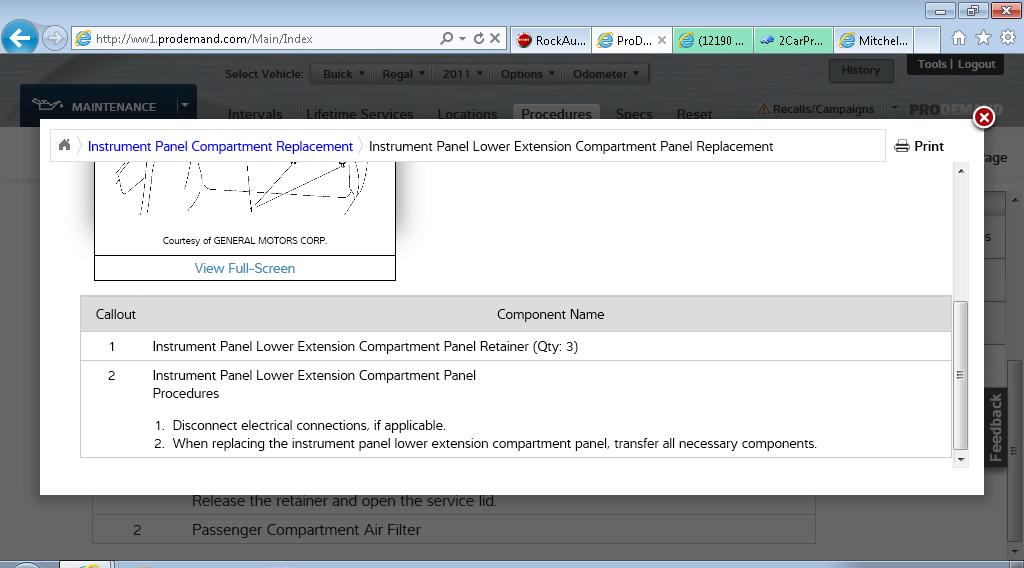
Task: Open the Intervals tab
Action: 255,114
